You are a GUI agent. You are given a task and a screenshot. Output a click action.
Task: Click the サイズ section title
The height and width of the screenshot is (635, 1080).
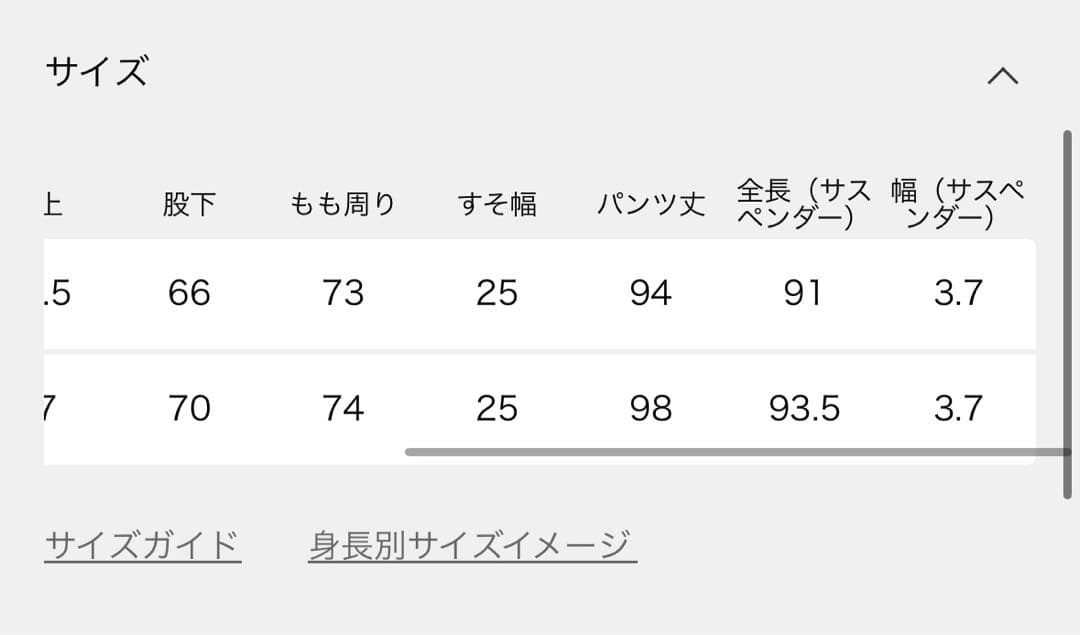point(97,72)
